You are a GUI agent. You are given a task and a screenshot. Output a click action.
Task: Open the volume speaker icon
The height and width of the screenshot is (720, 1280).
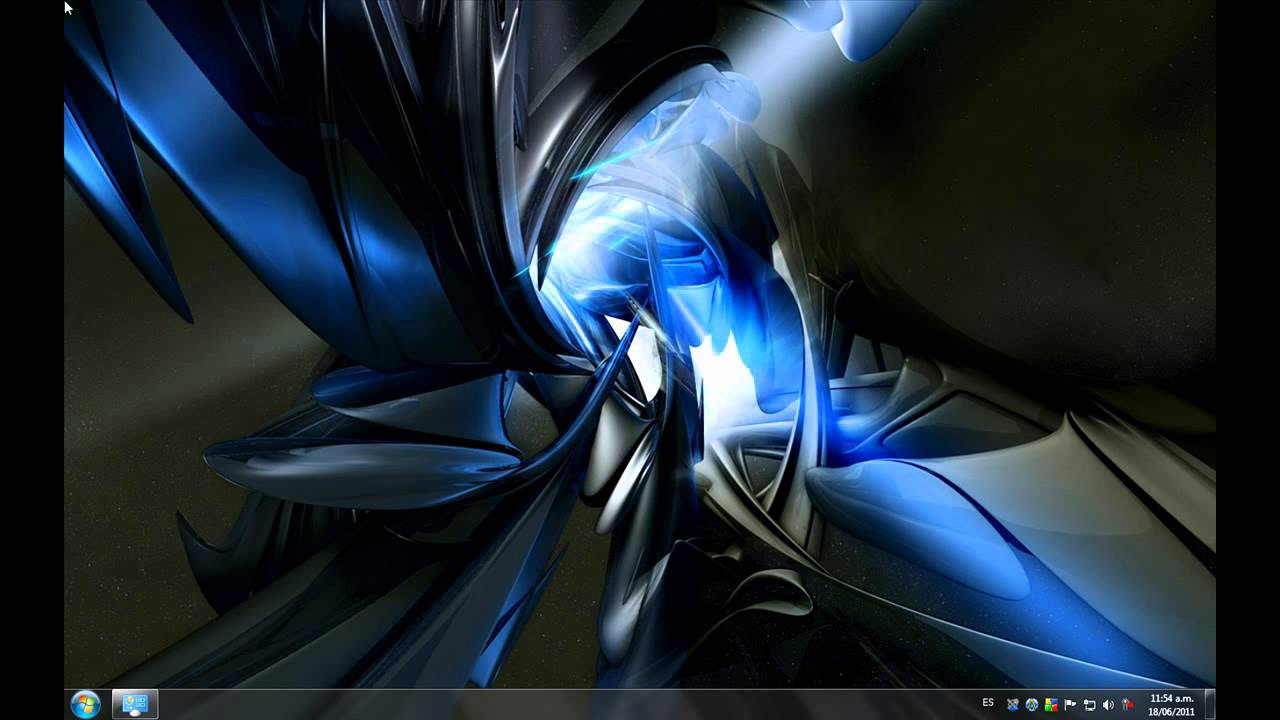point(1108,705)
